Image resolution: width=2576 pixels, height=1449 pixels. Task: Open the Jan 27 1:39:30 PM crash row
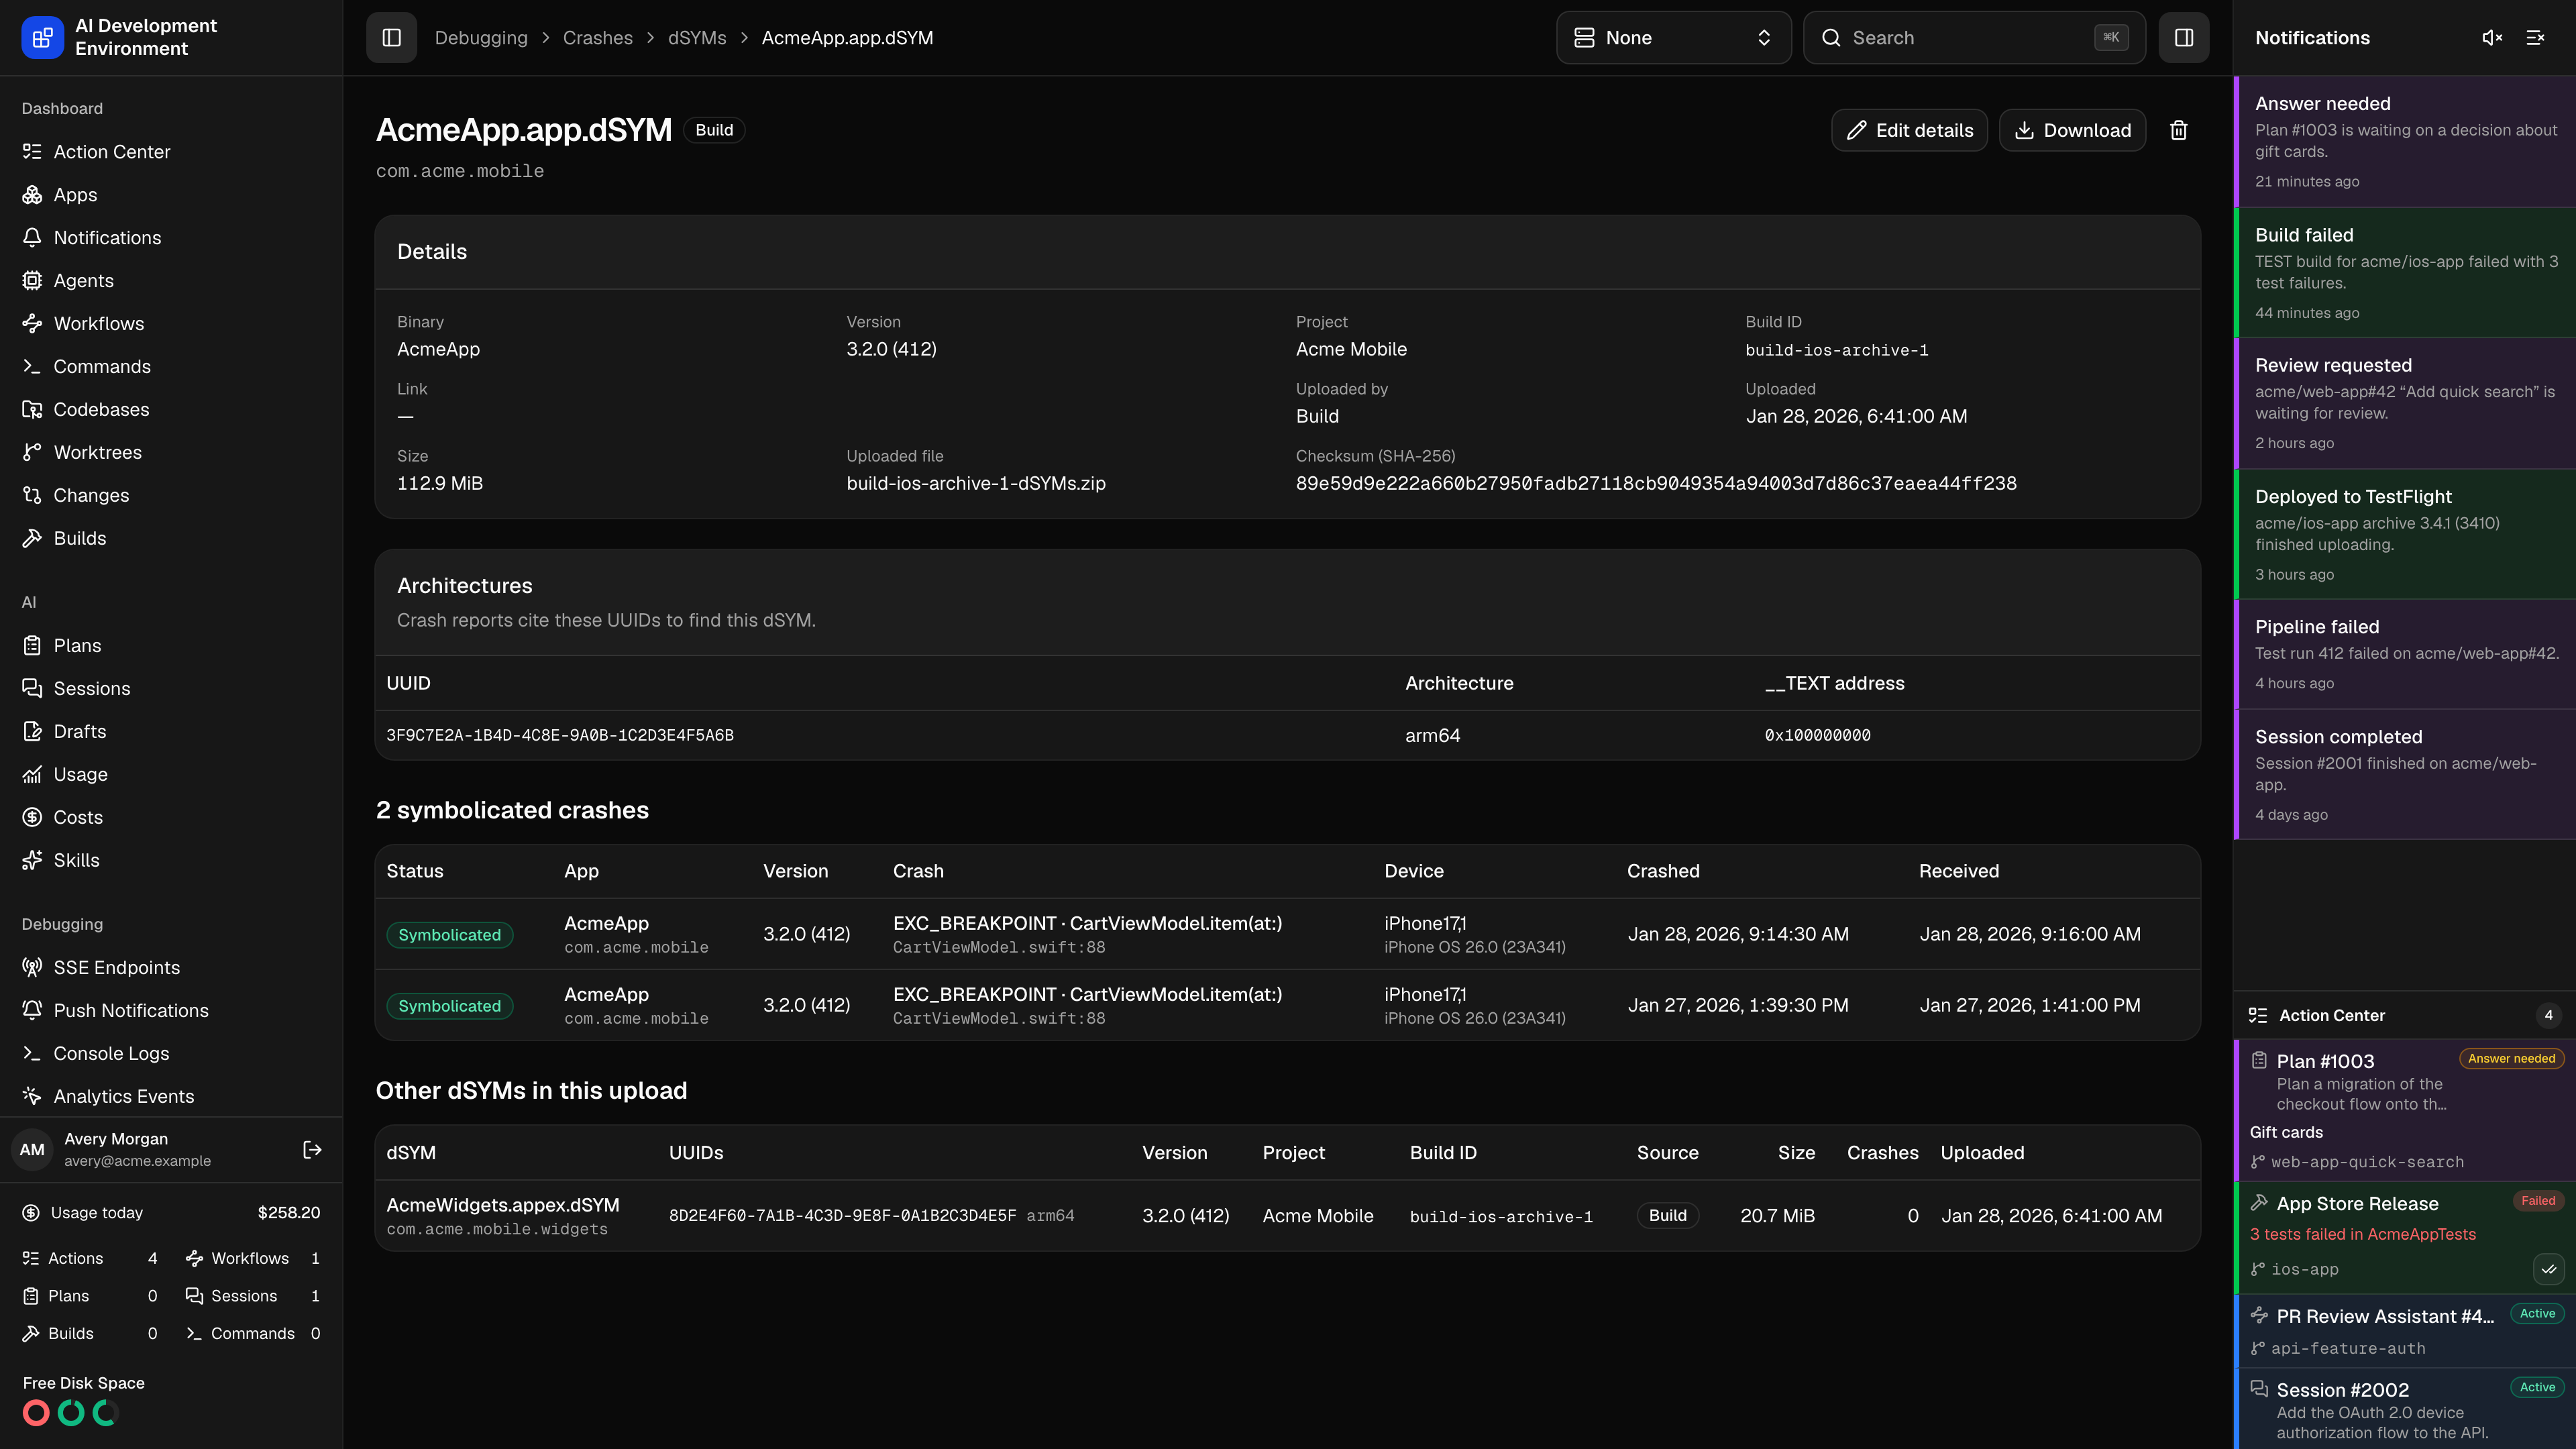click(1287, 1005)
